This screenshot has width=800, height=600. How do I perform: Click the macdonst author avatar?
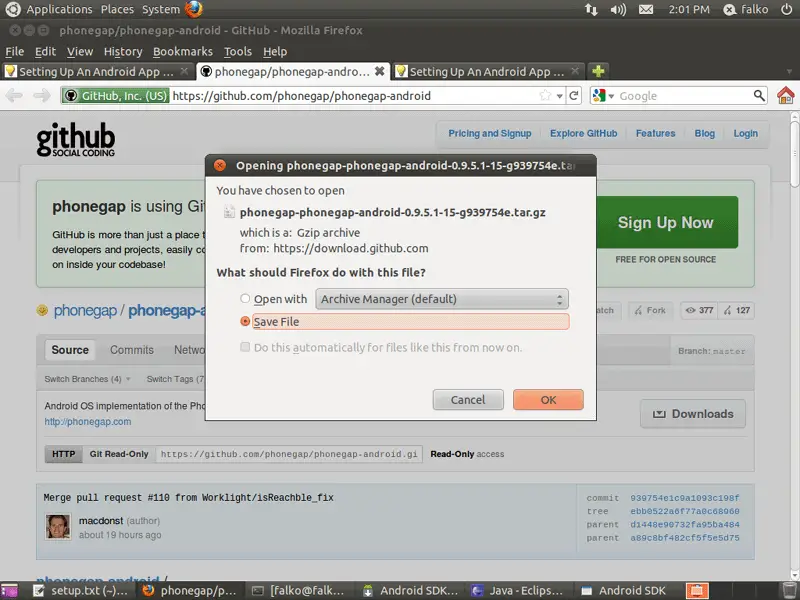pos(58,527)
